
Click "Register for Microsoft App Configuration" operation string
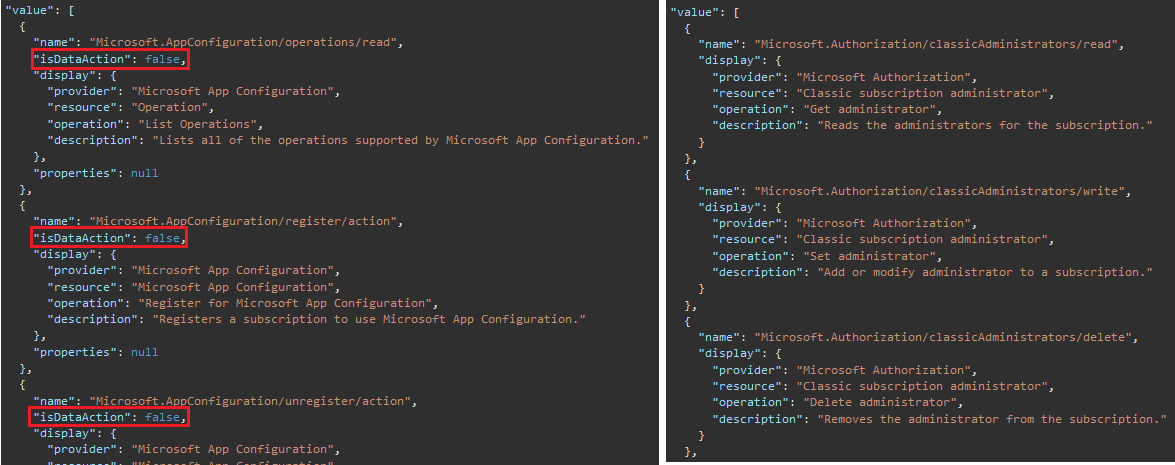point(284,303)
